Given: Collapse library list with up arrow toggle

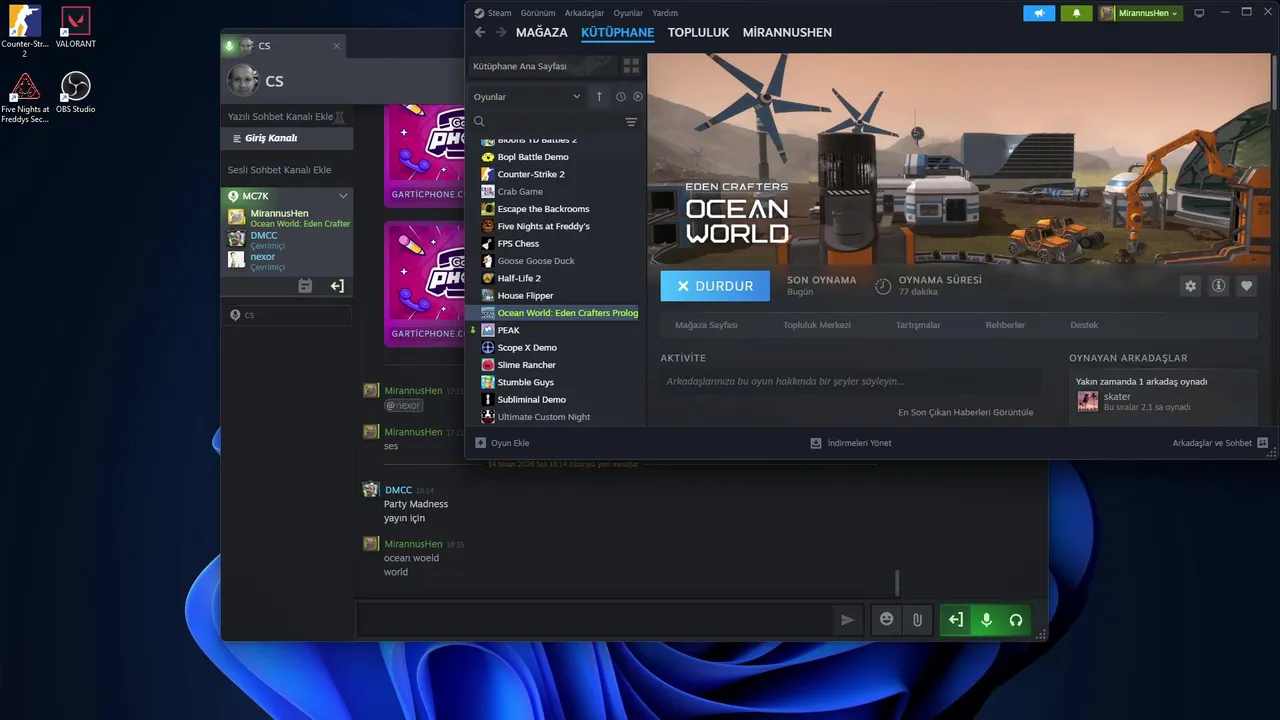Looking at the screenshot, I should coord(599,97).
